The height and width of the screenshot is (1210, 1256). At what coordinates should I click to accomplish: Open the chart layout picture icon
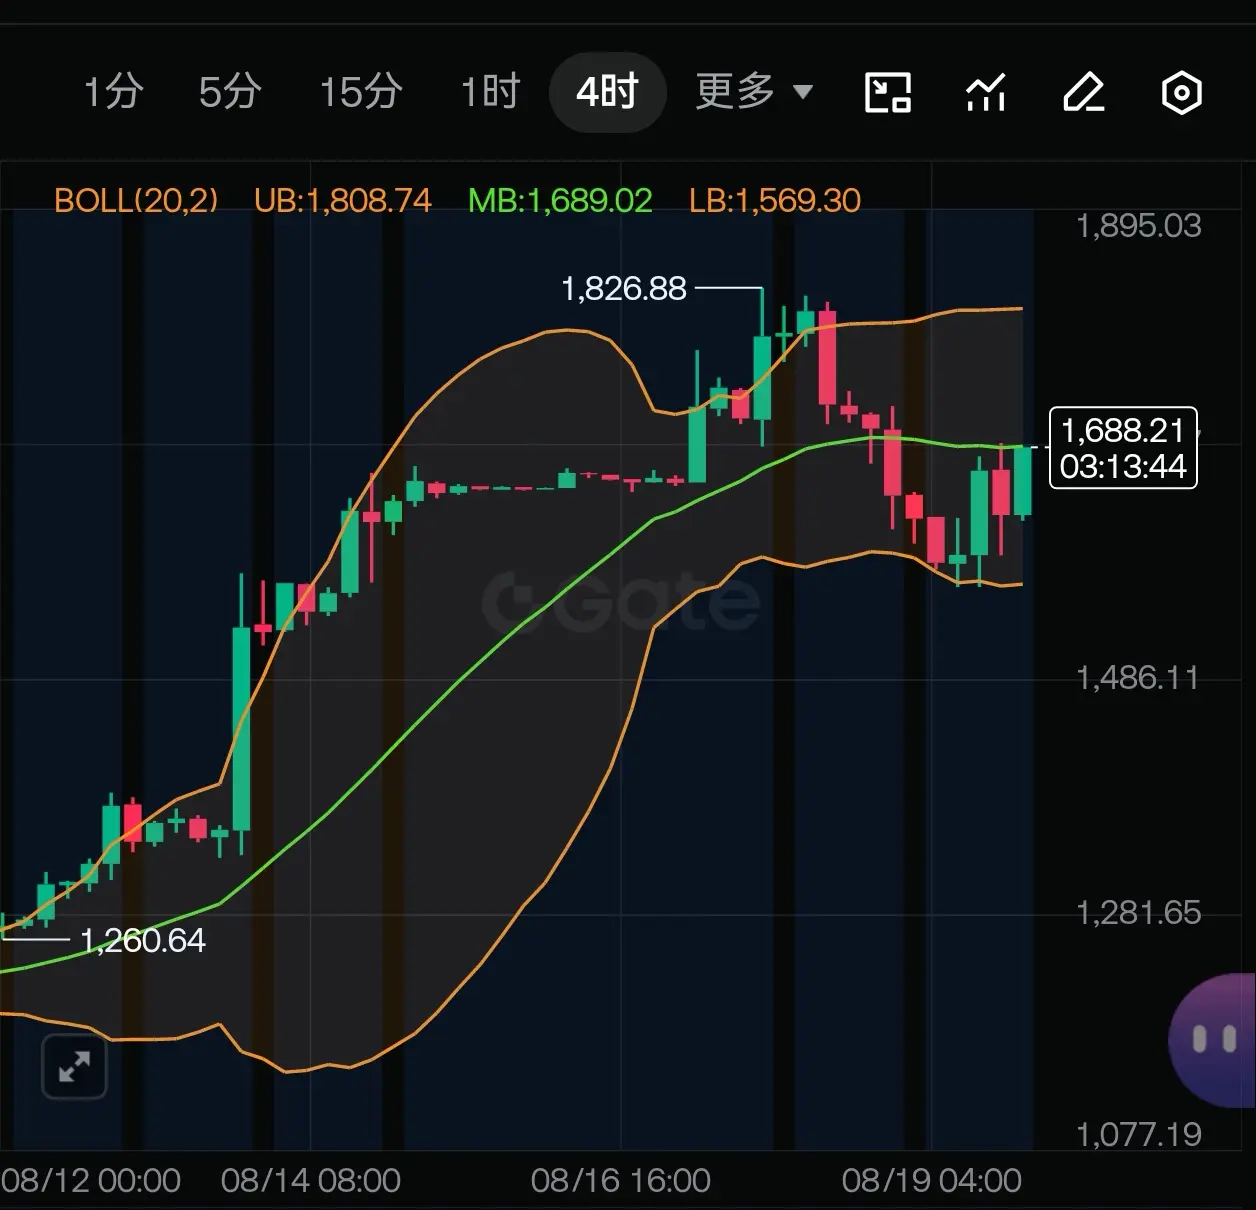(x=887, y=93)
